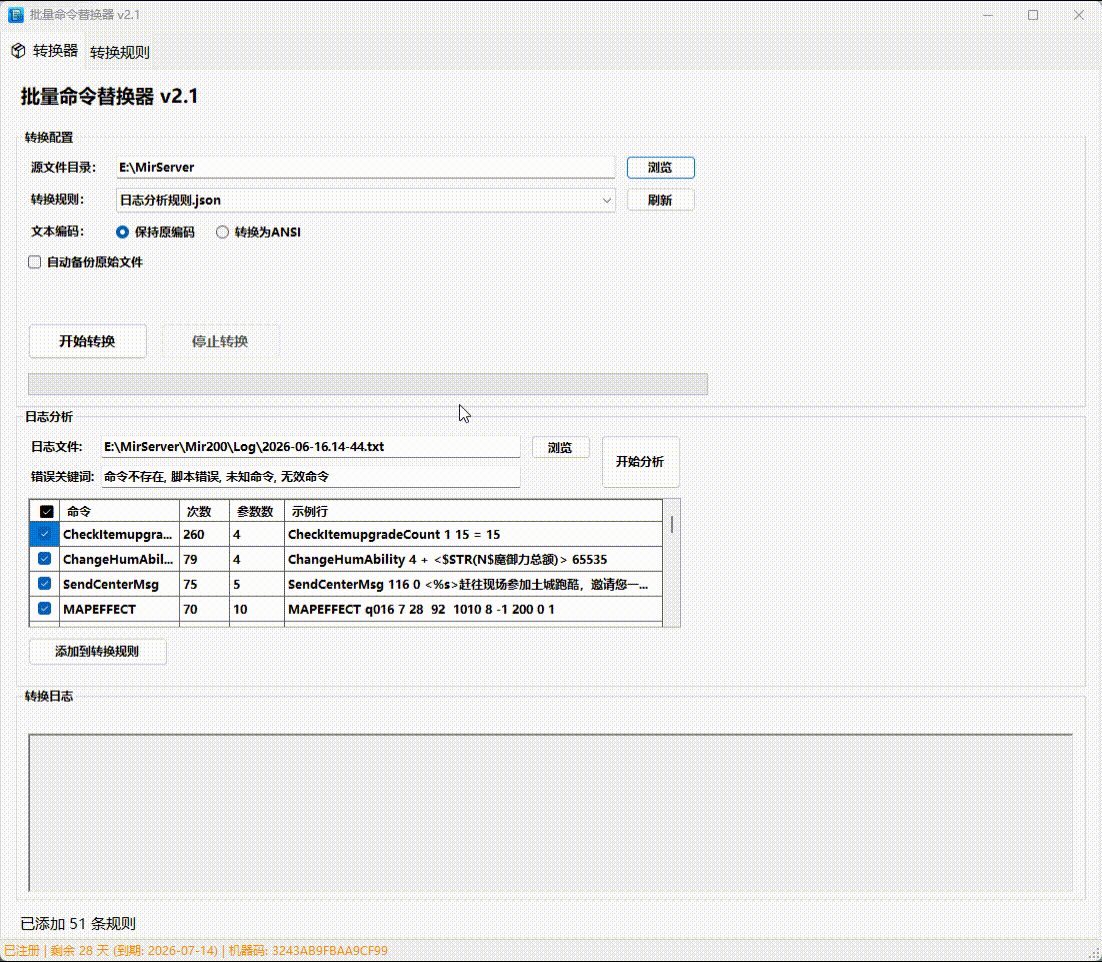Screen dimensions: 1102x962
Task: Click inside the 转换日志 text area
Action: tap(550, 813)
